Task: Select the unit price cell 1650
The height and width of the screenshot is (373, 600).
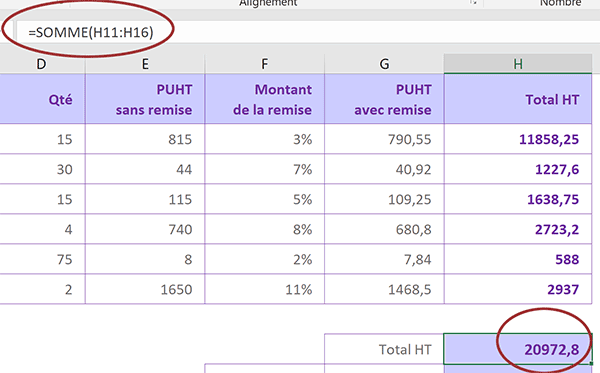Action: click(x=145, y=289)
